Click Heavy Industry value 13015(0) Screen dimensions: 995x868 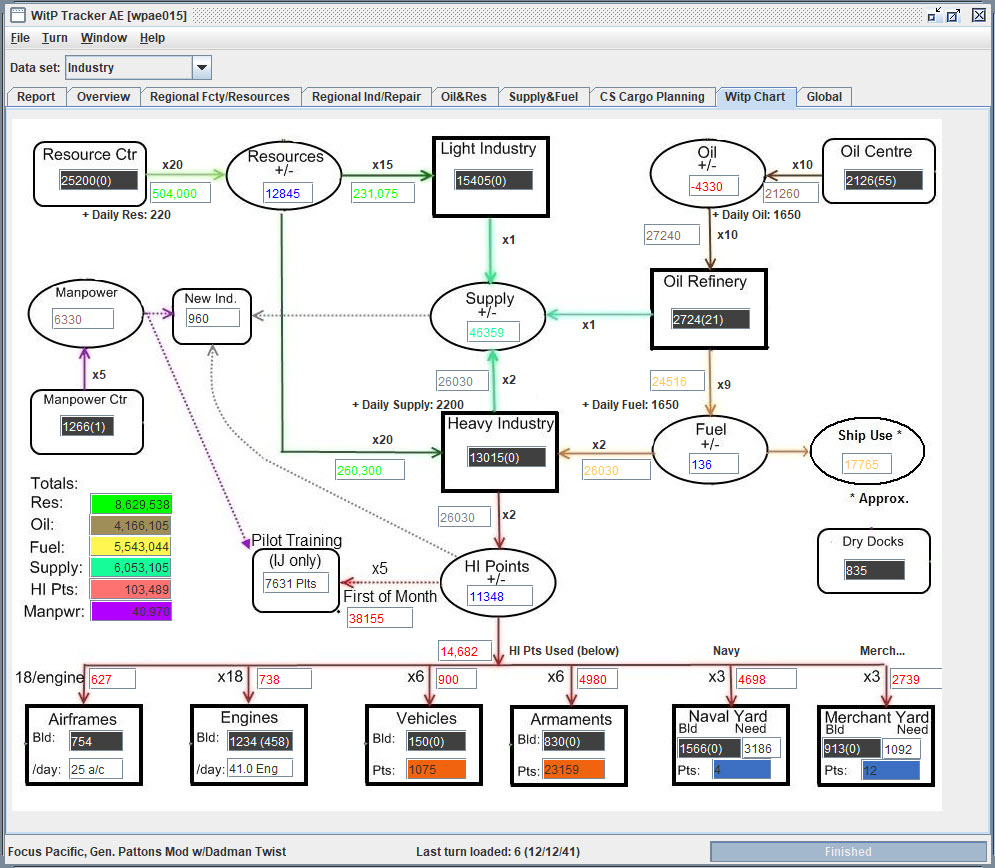coord(506,457)
